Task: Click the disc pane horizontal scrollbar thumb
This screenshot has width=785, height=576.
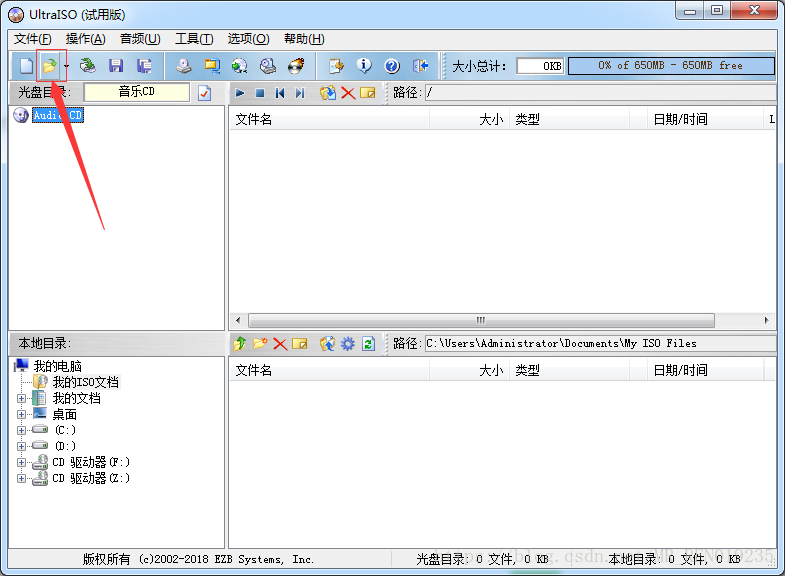Action: [x=481, y=320]
